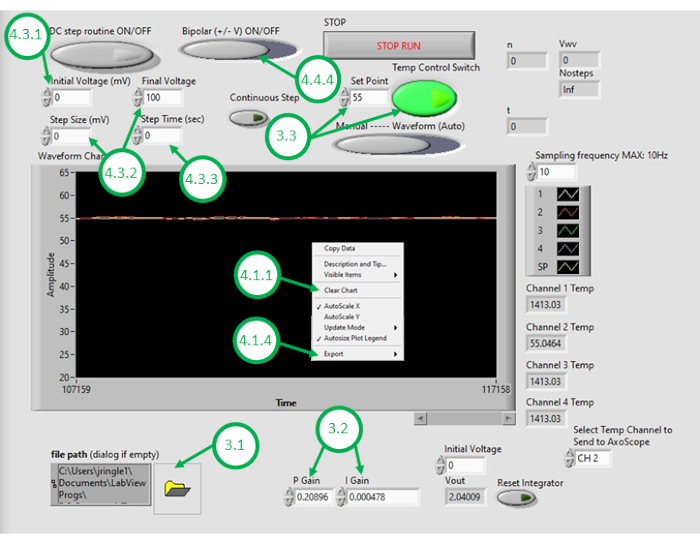This screenshot has width=700, height=544.
Task: Toggle the Continuous Step switch
Action: [249, 118]
